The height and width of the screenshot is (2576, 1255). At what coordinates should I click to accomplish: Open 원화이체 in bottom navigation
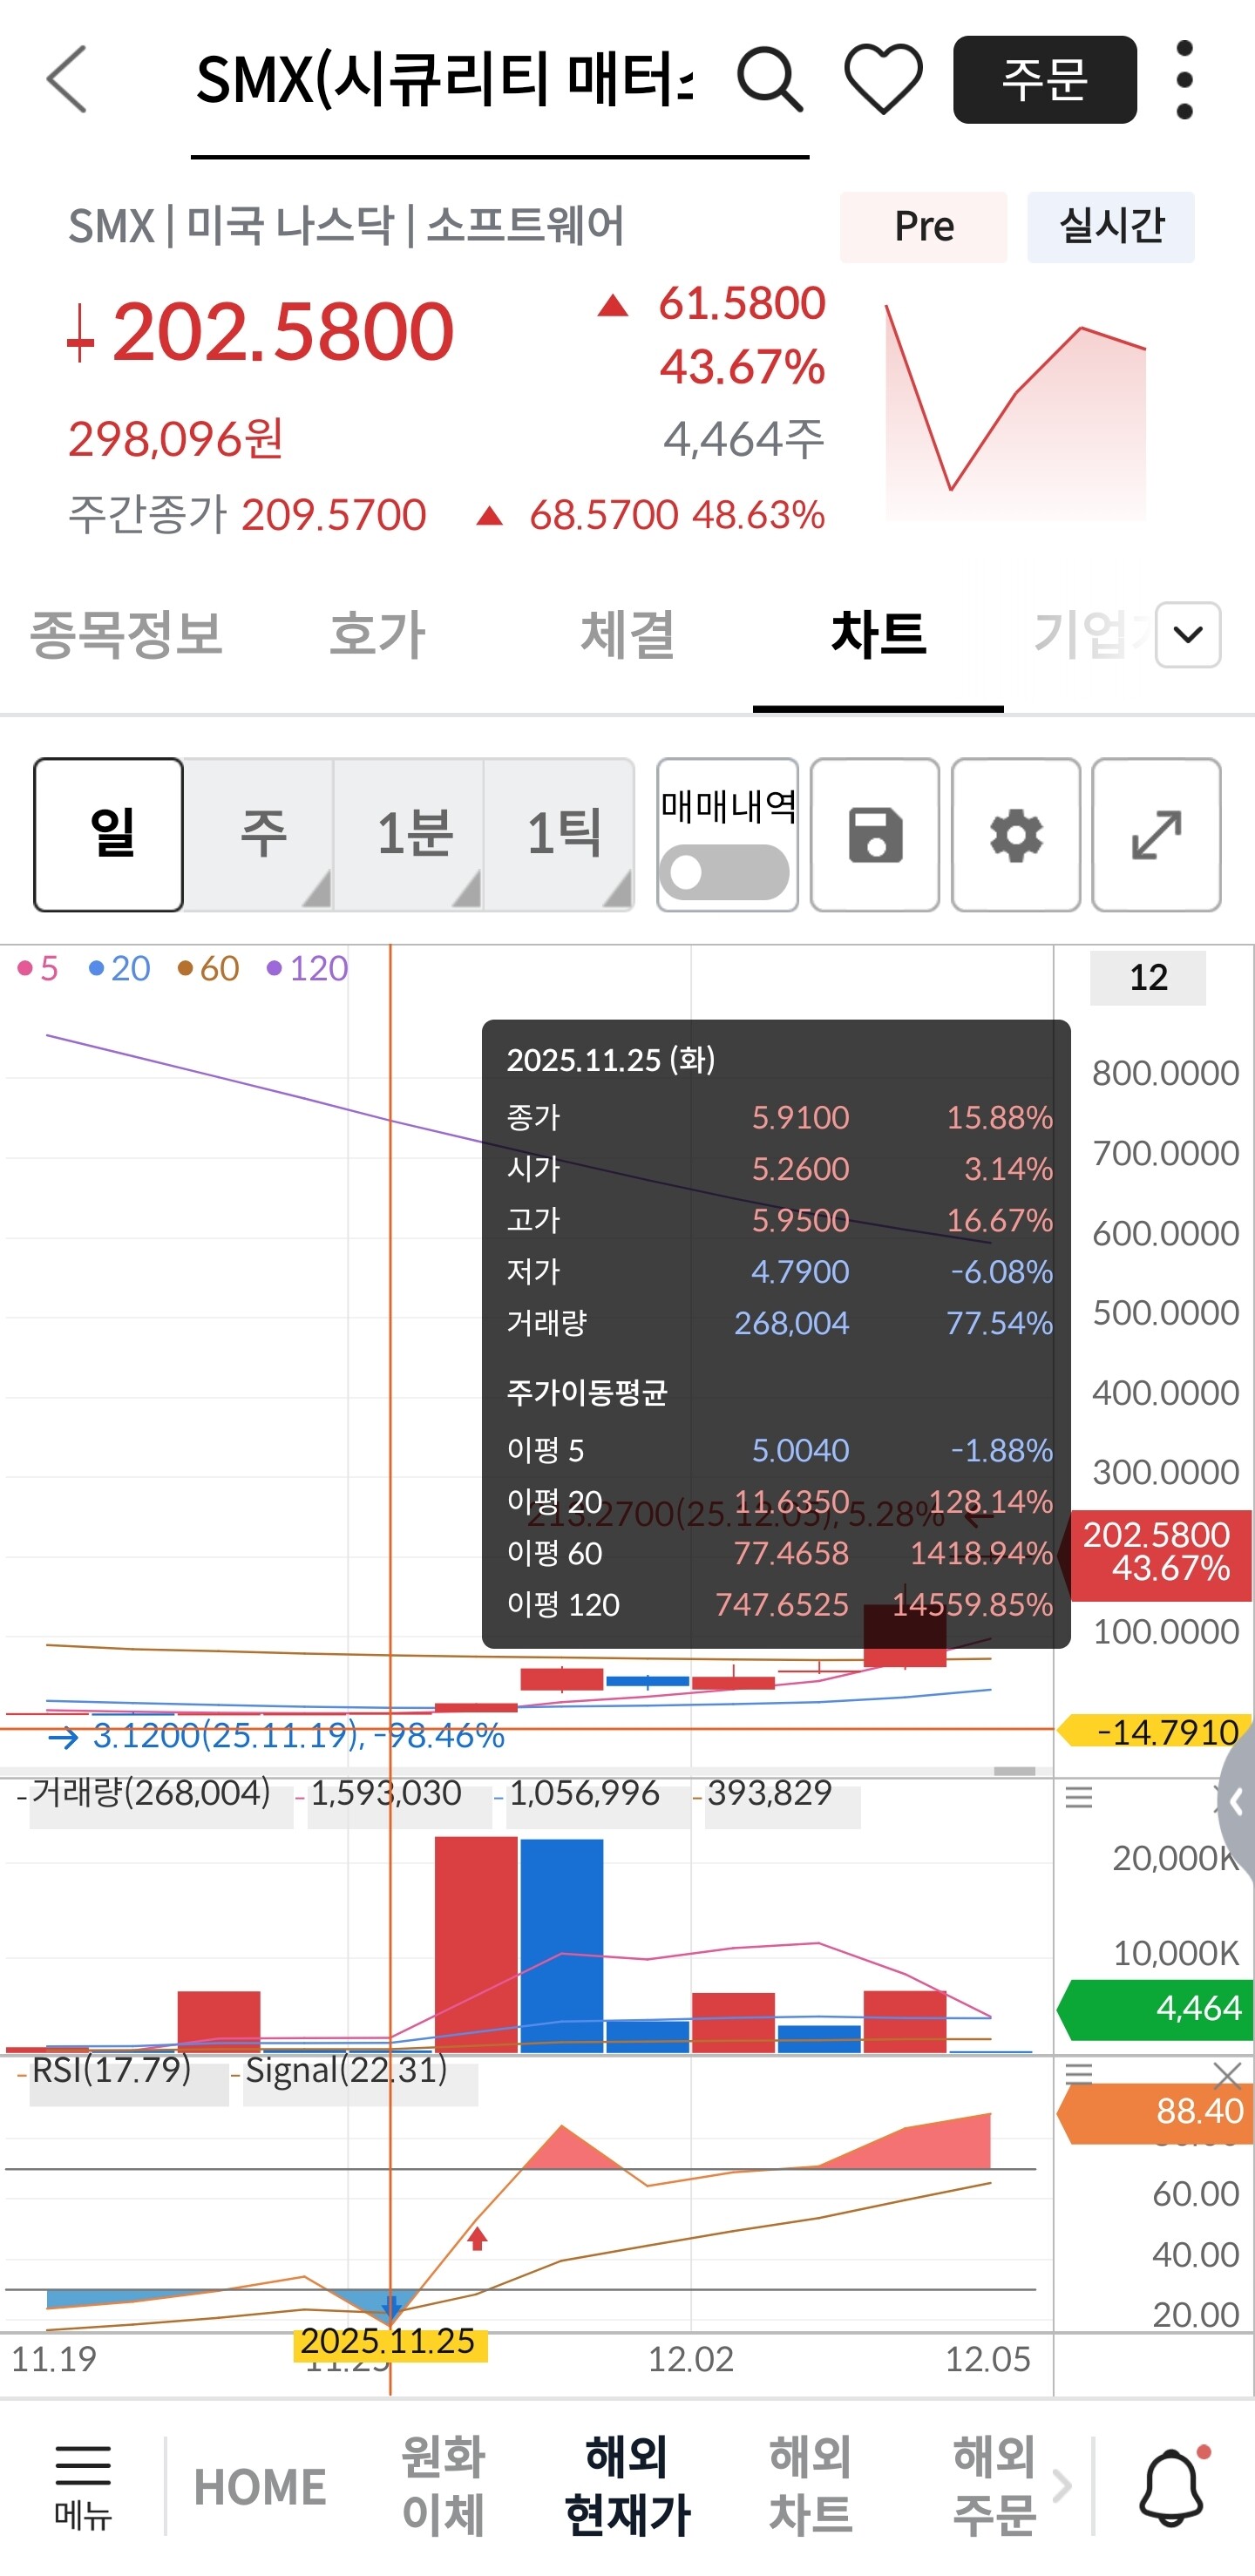click(x=443, y=2487)
